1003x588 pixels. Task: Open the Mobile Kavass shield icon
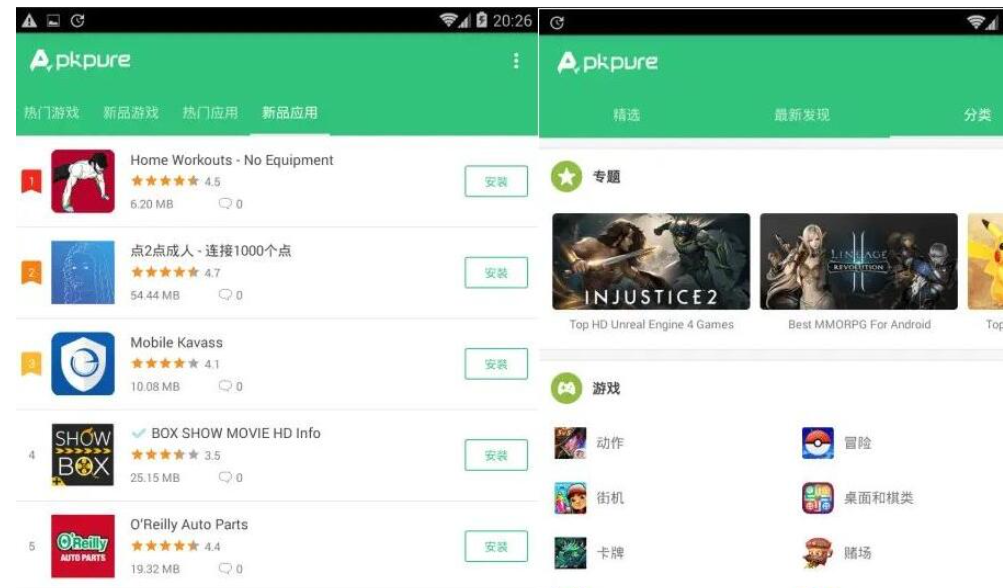tap(83, 363)
